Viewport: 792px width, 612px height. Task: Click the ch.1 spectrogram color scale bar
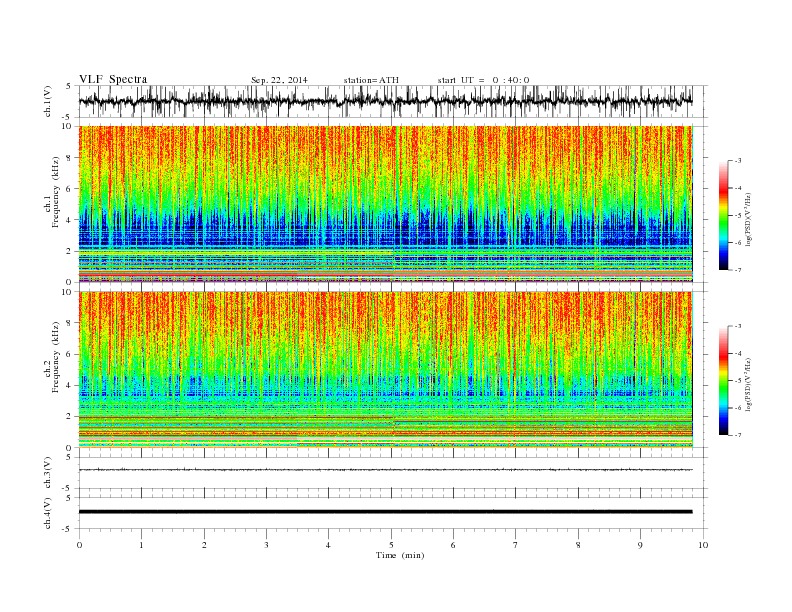(724, 216)
